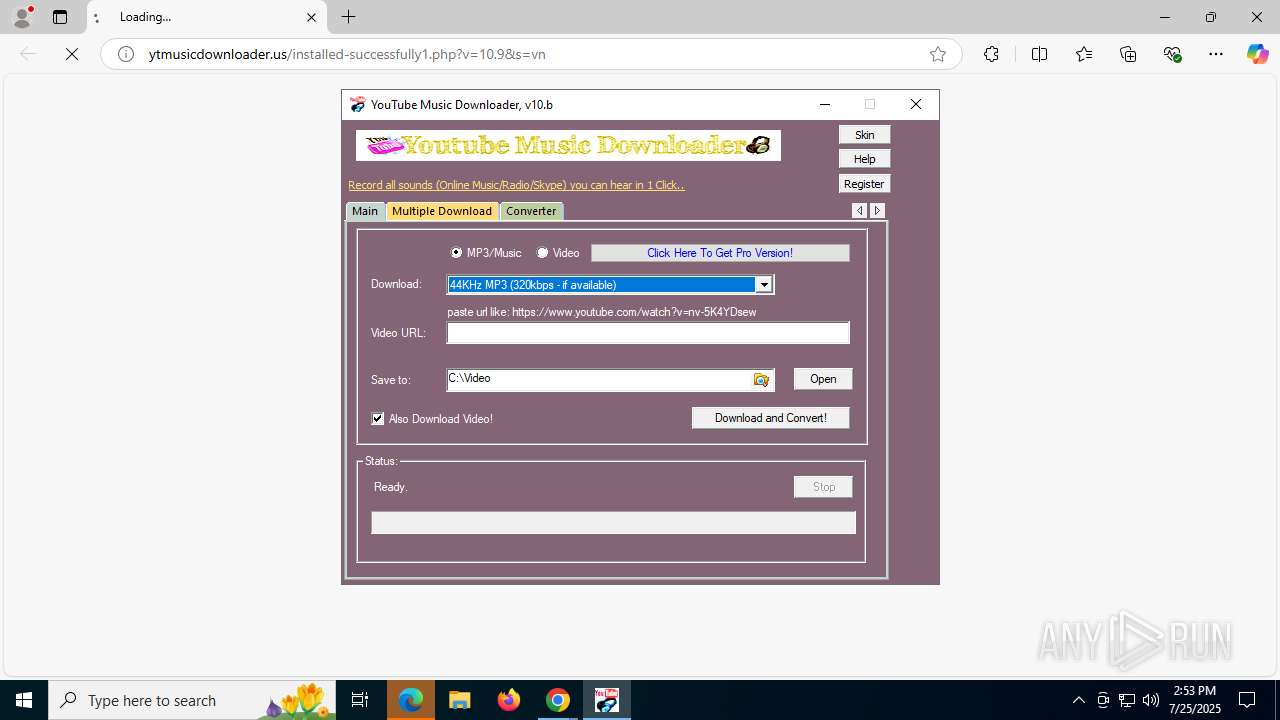Click the Stop button
Screen dimensions: 1280x720
823,487
